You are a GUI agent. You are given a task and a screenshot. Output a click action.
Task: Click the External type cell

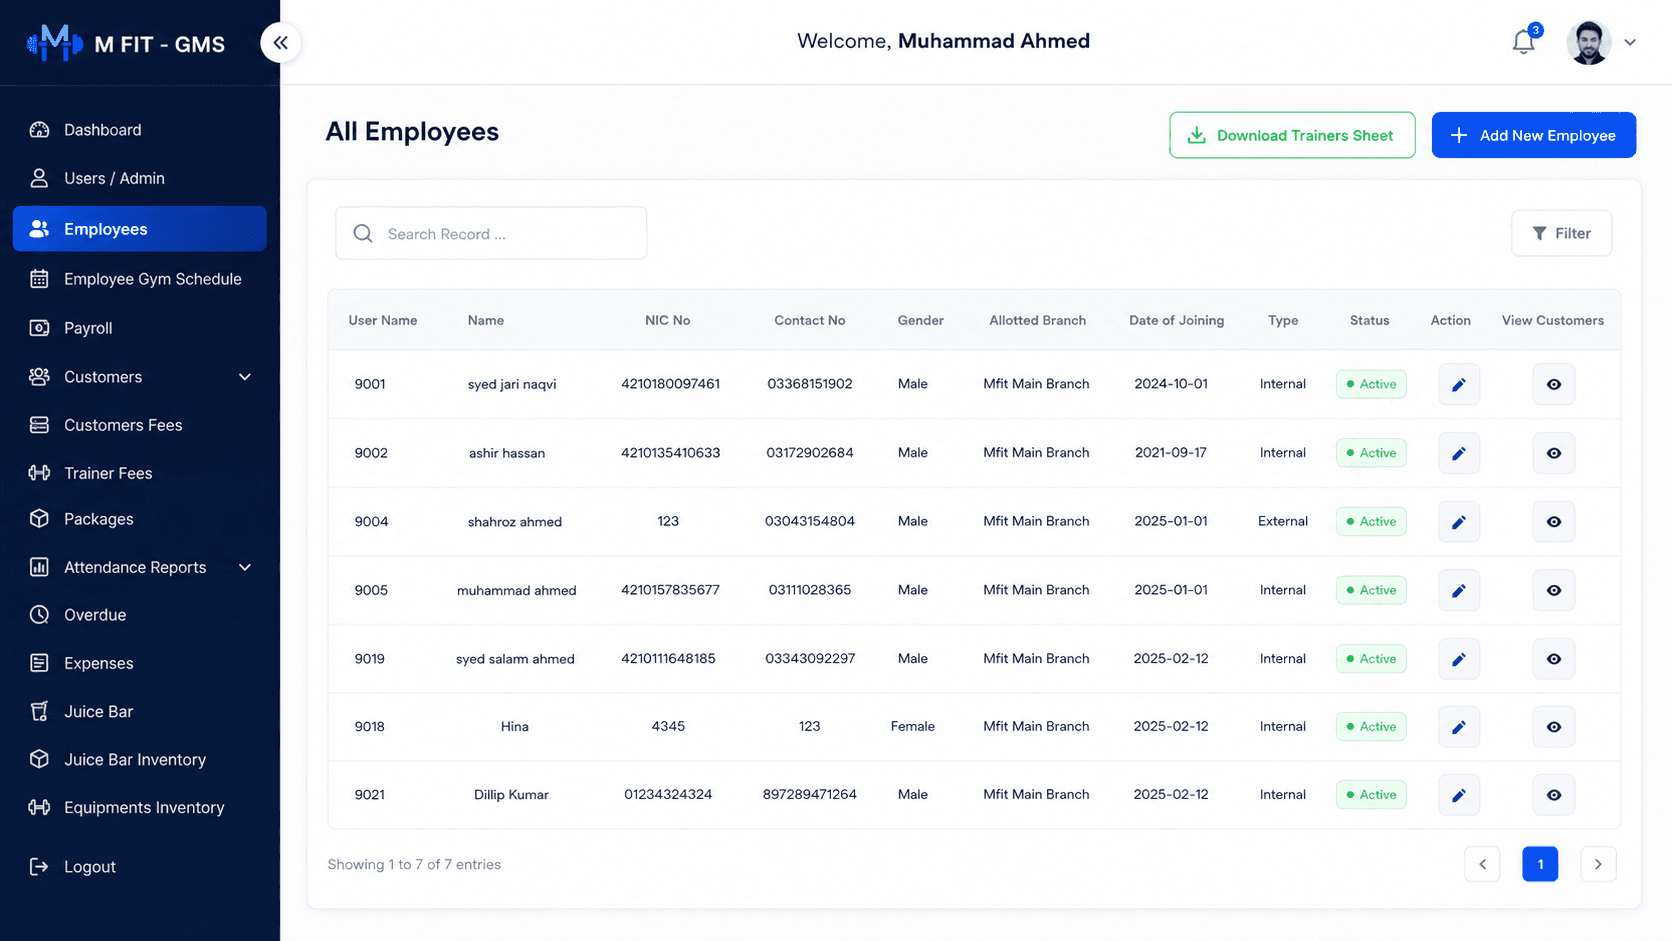1283,521
